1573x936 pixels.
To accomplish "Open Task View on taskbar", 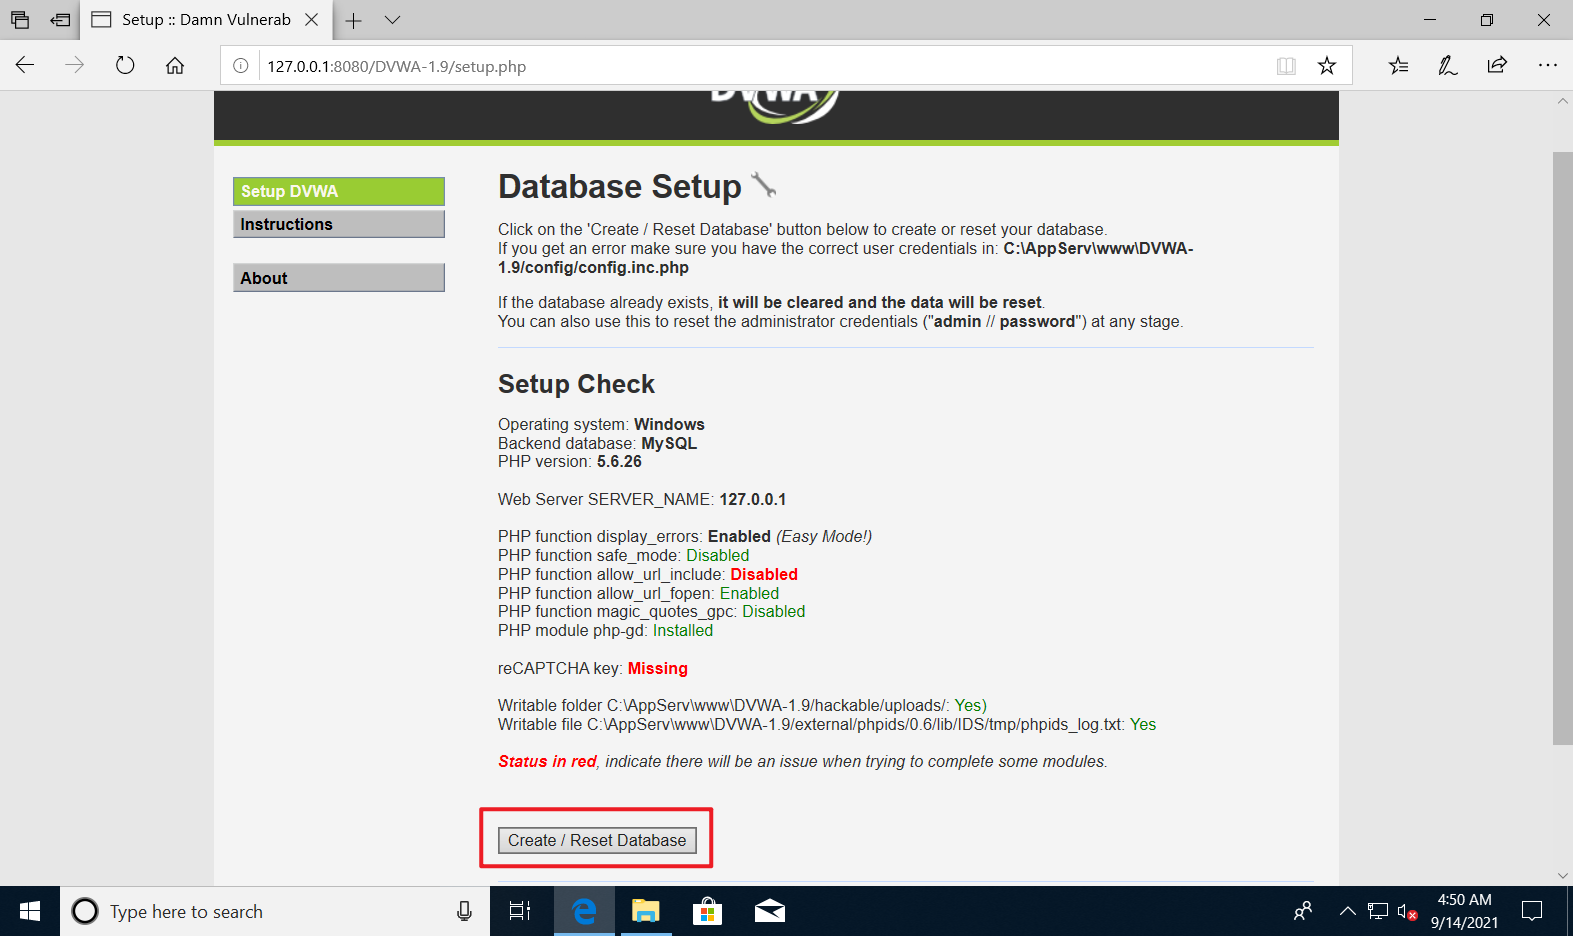I will (520, 911).
